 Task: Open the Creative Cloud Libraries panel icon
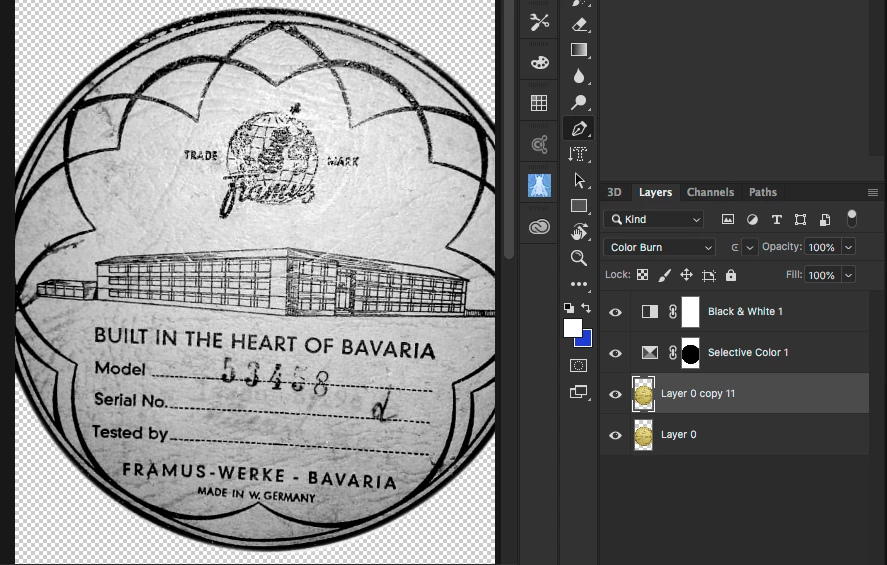[x=539, y=227]
